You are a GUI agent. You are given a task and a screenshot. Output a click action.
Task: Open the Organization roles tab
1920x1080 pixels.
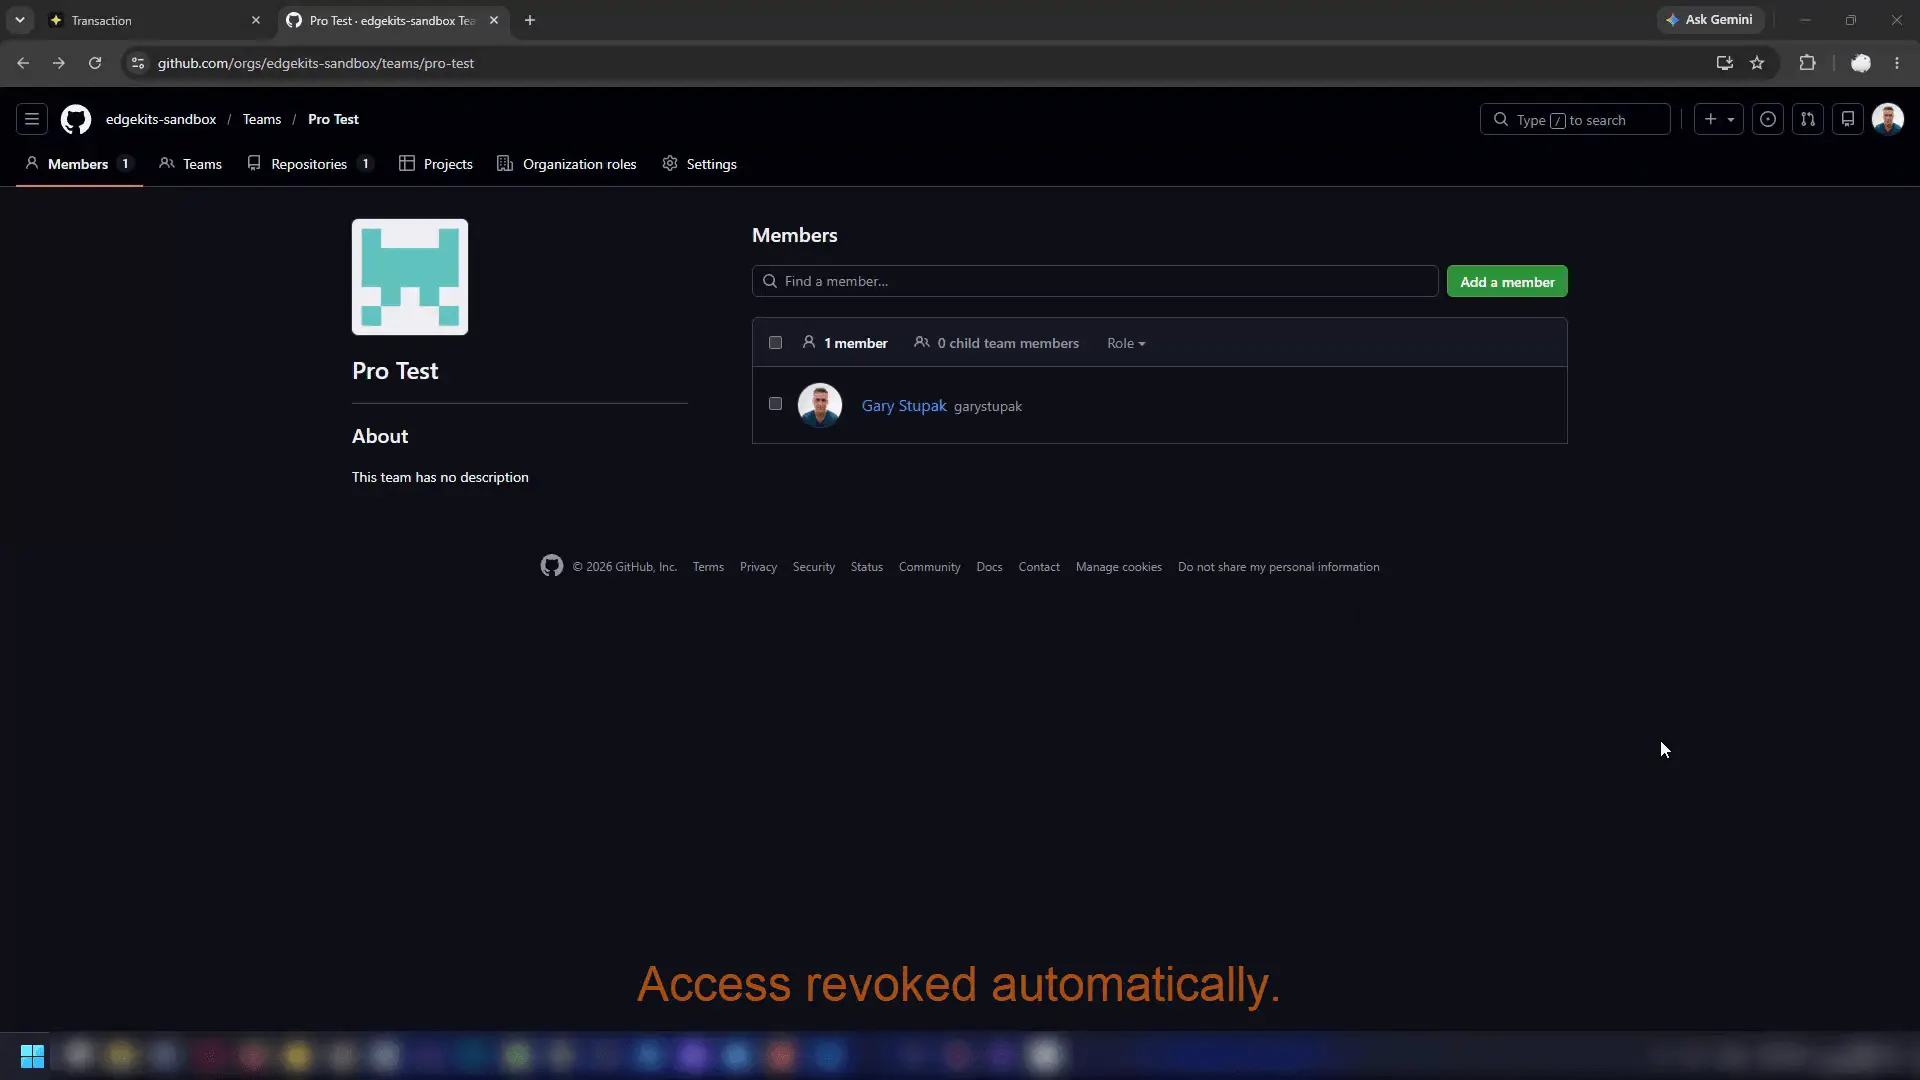click(x=567, y=164)
